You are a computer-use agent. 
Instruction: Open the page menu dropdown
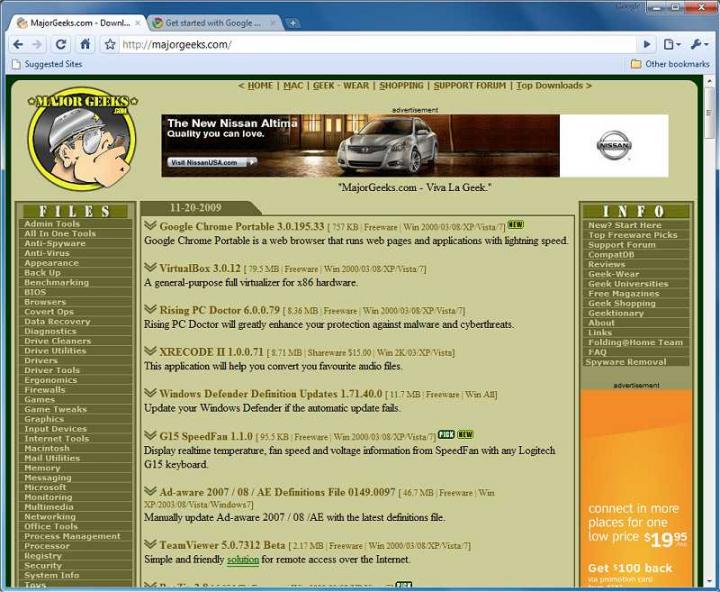pos(672,44)
